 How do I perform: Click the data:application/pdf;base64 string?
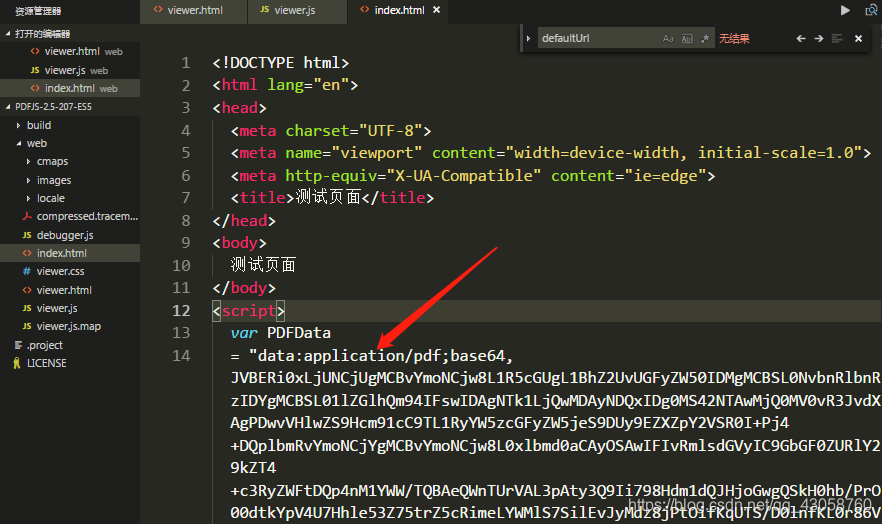(381, 355)
